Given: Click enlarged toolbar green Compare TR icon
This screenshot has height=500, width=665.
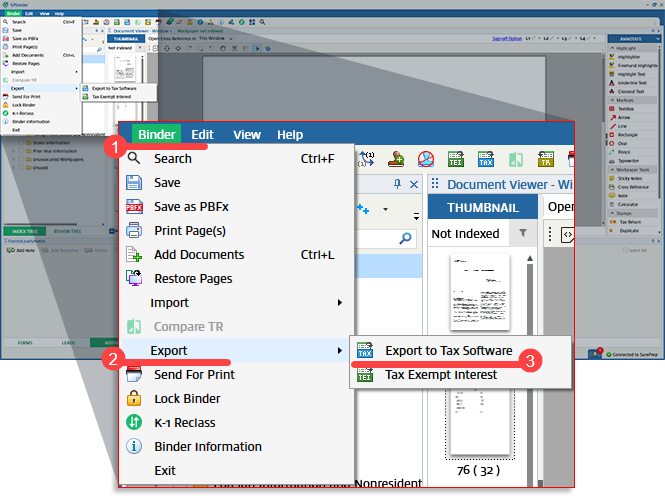Looking at the screenshot, I should [x=516, y=159].
